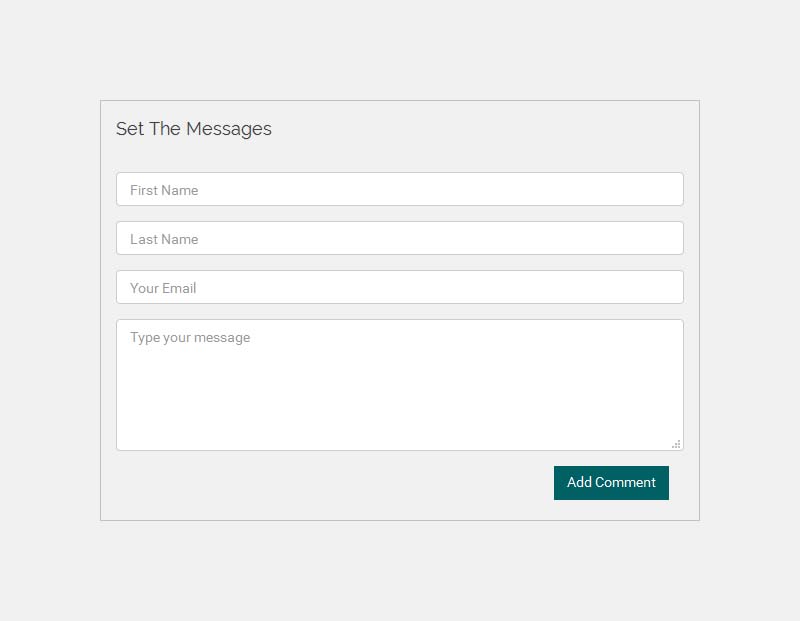Screen dimensions: 800x621
Task: Click the right end of First Name field
Action: point(663,189)
